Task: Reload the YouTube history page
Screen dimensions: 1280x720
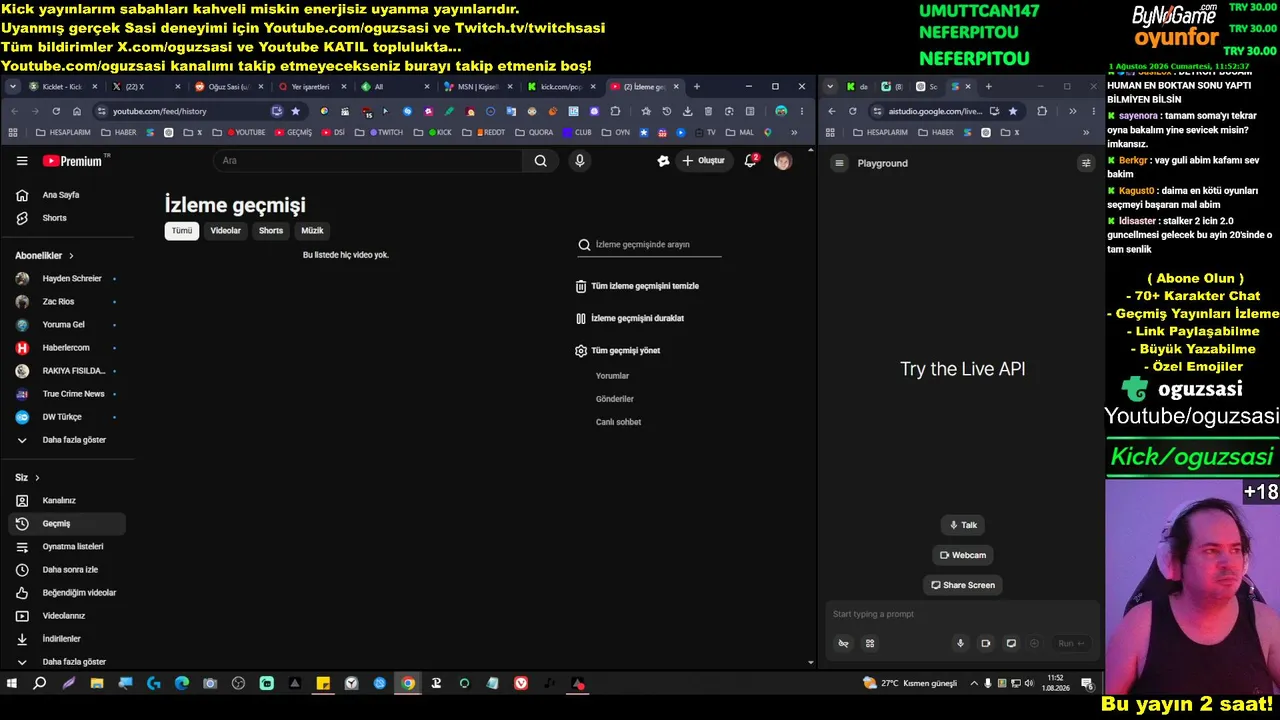Action: 56,111
